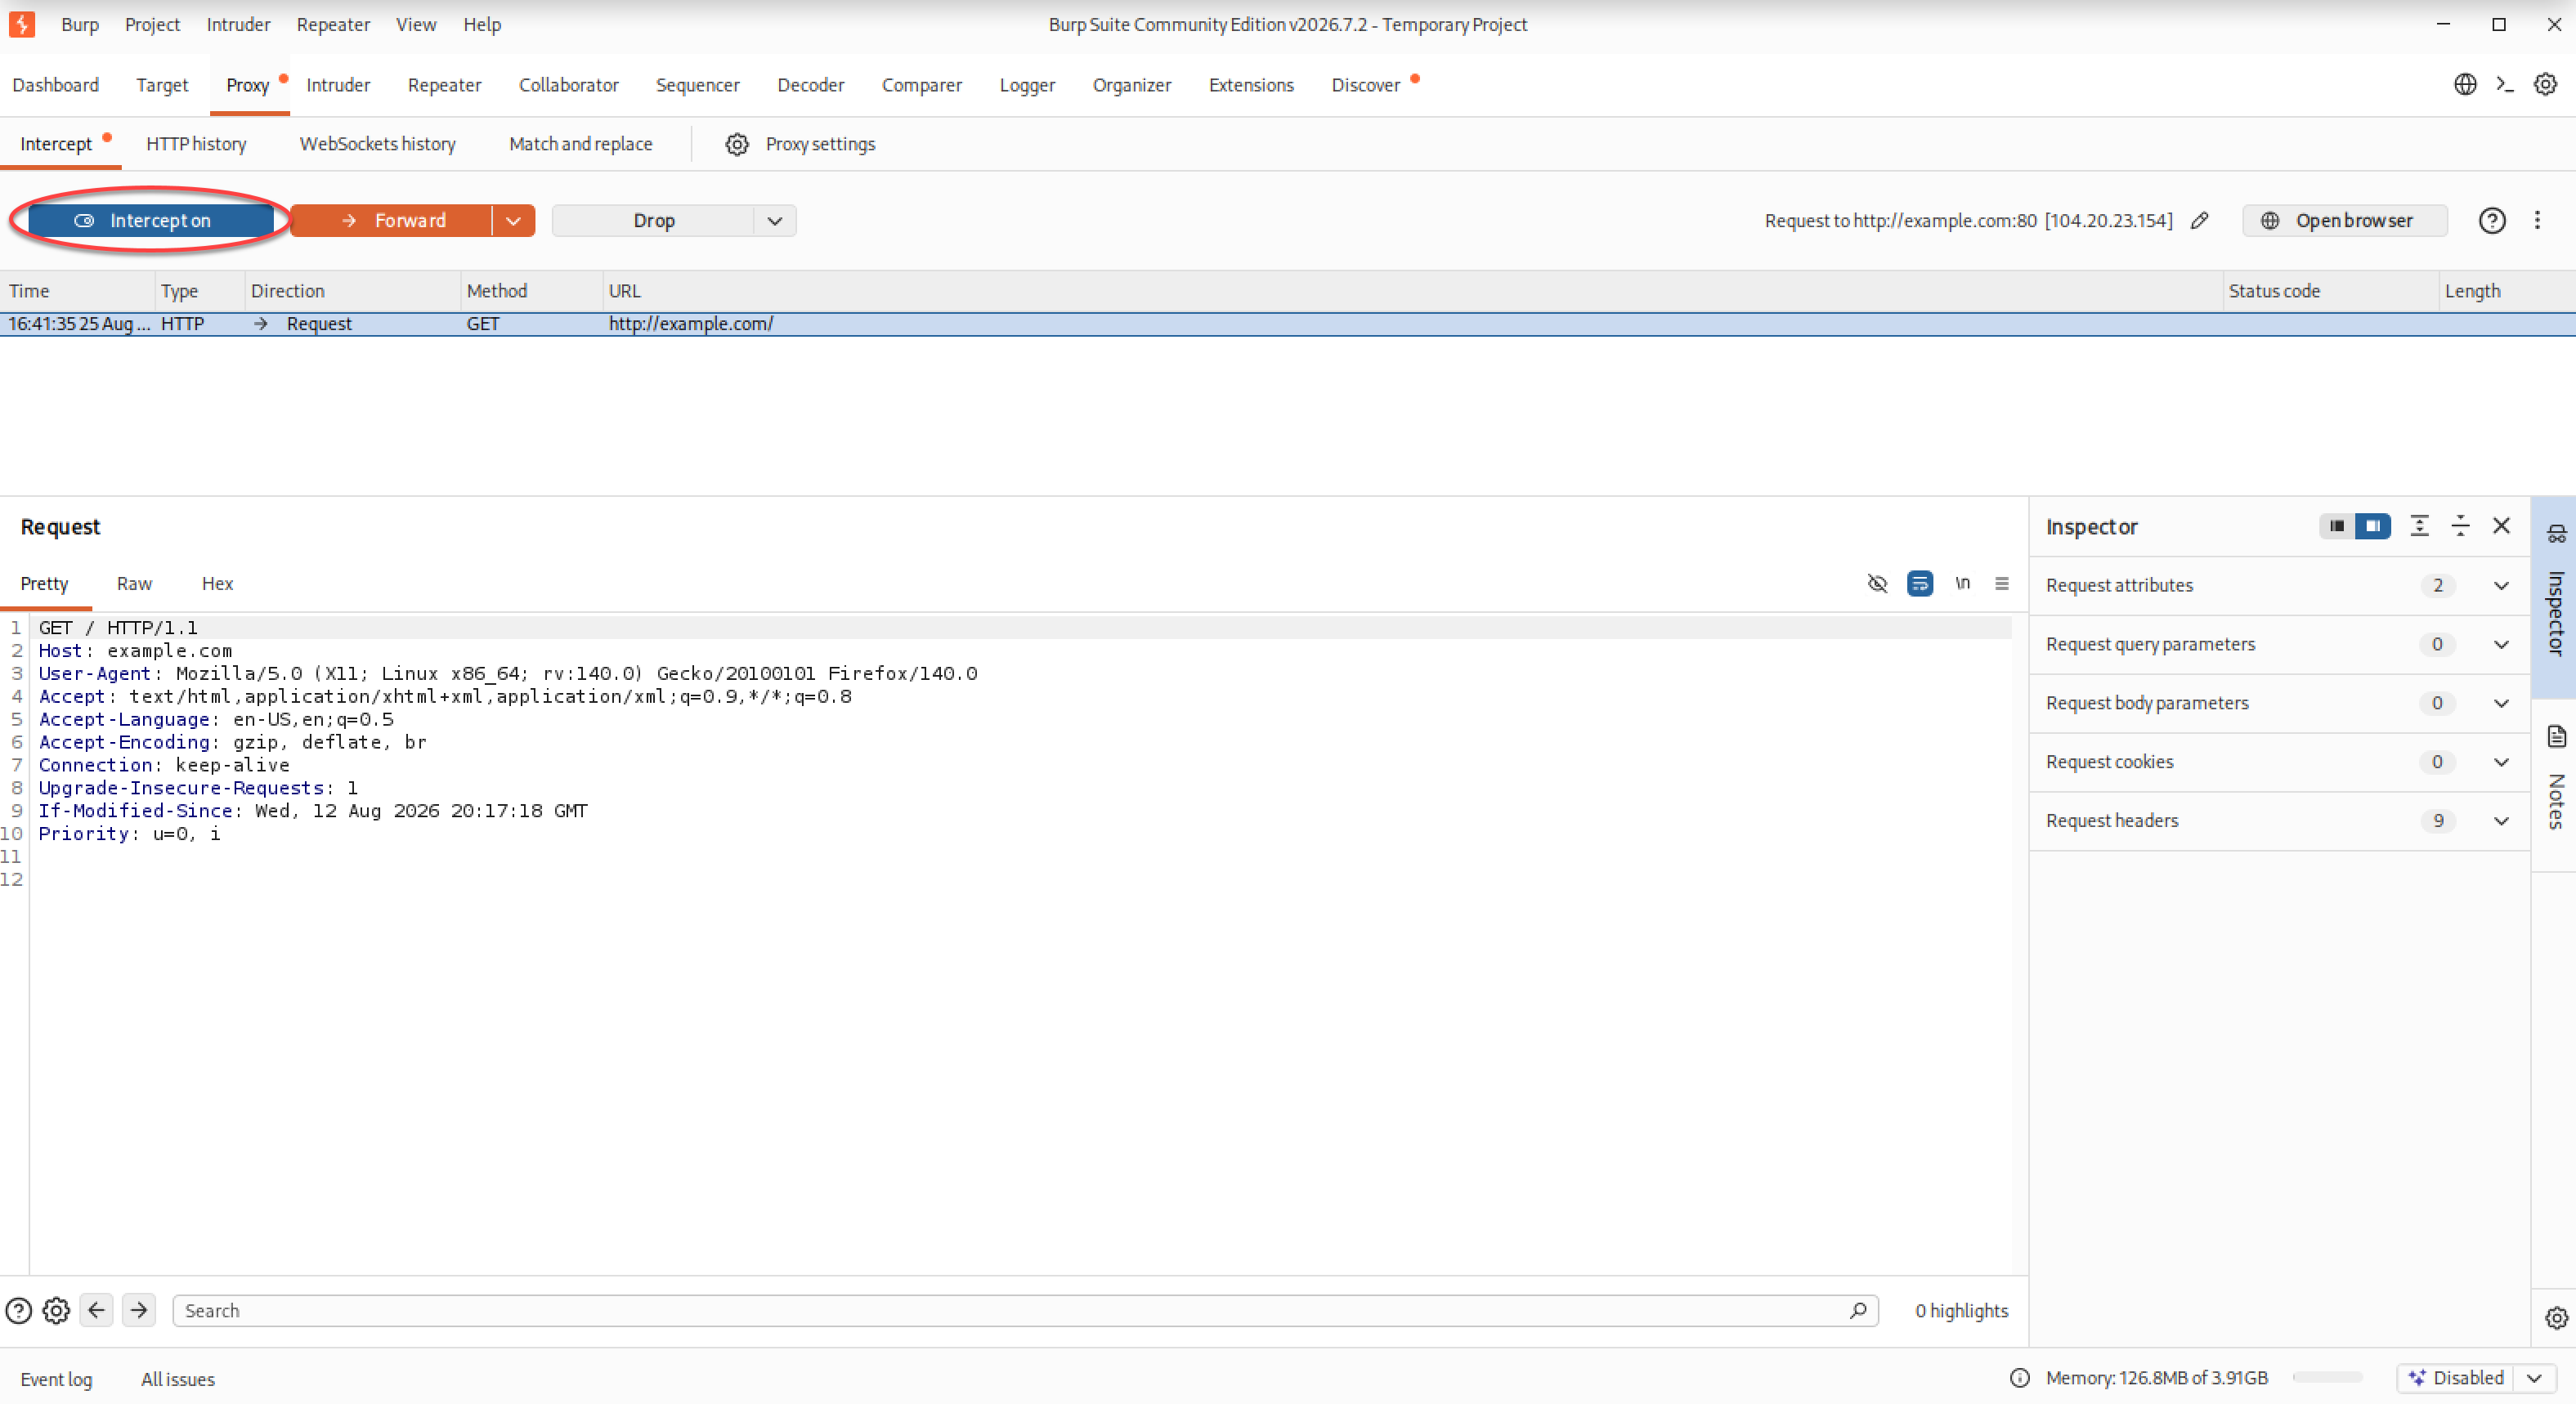This screenshot has width=2576, height=1404.
Task: Open Match and replace sub-tab
Action: [581, 145]
